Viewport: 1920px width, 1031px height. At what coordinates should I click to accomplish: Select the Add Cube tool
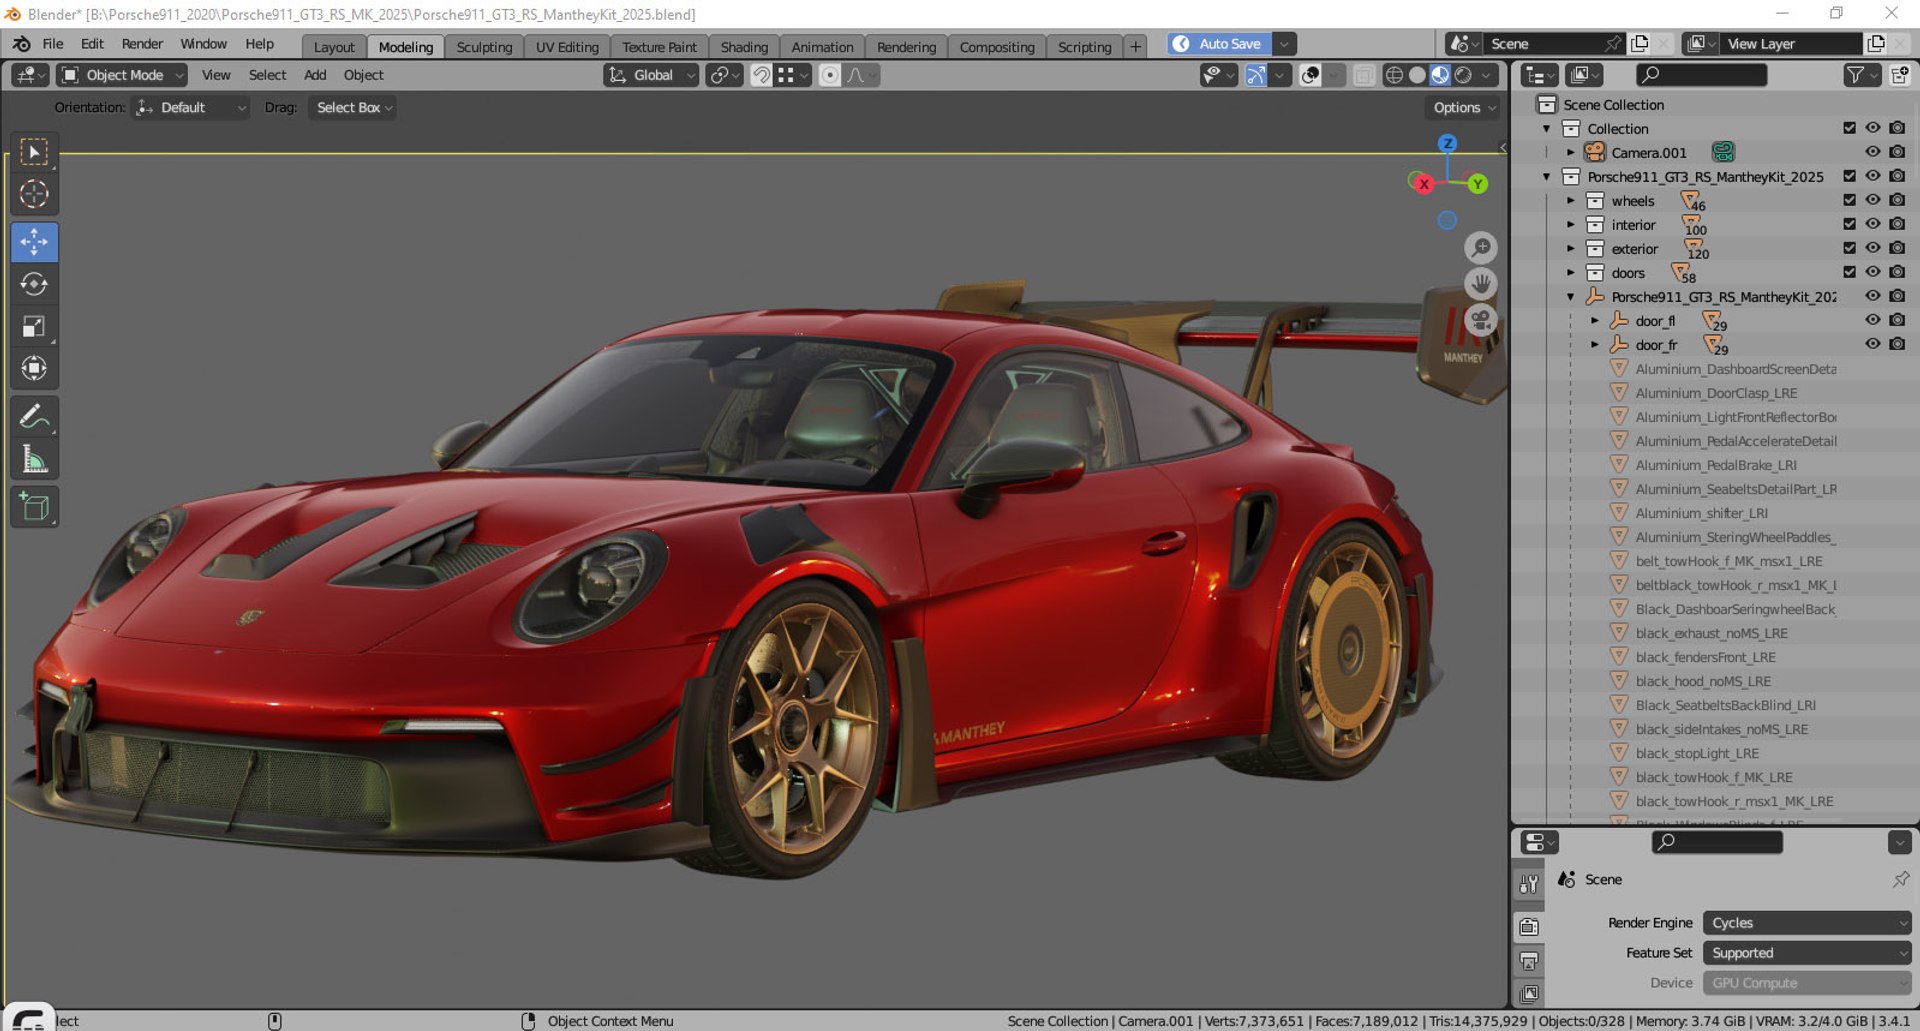(x=34, y=507)
